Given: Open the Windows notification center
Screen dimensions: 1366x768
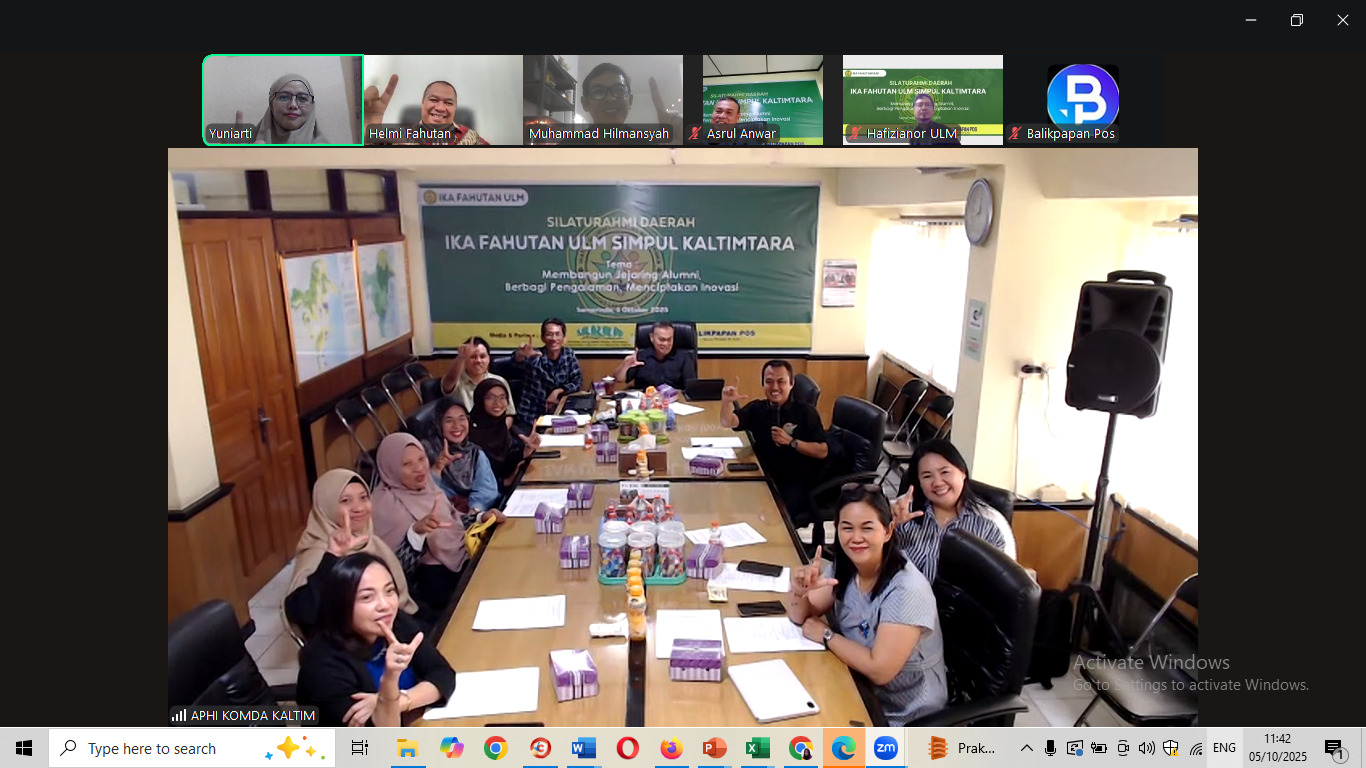Looking at the screenshot, I should 1334,748.
